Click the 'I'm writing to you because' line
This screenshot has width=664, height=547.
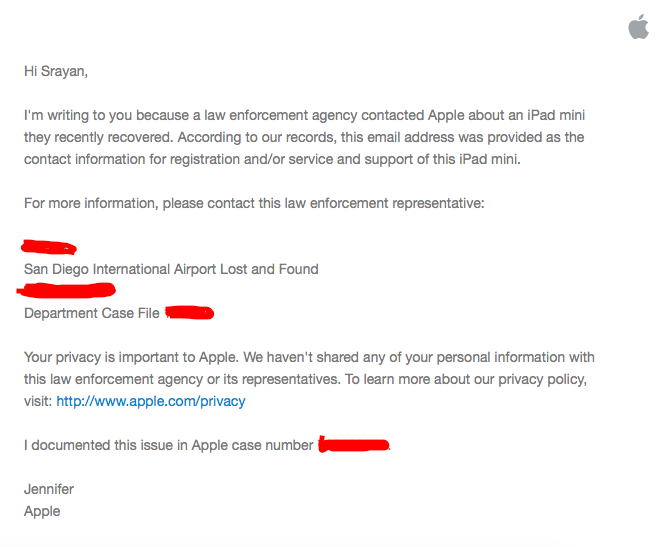click(x=304, y=115)
